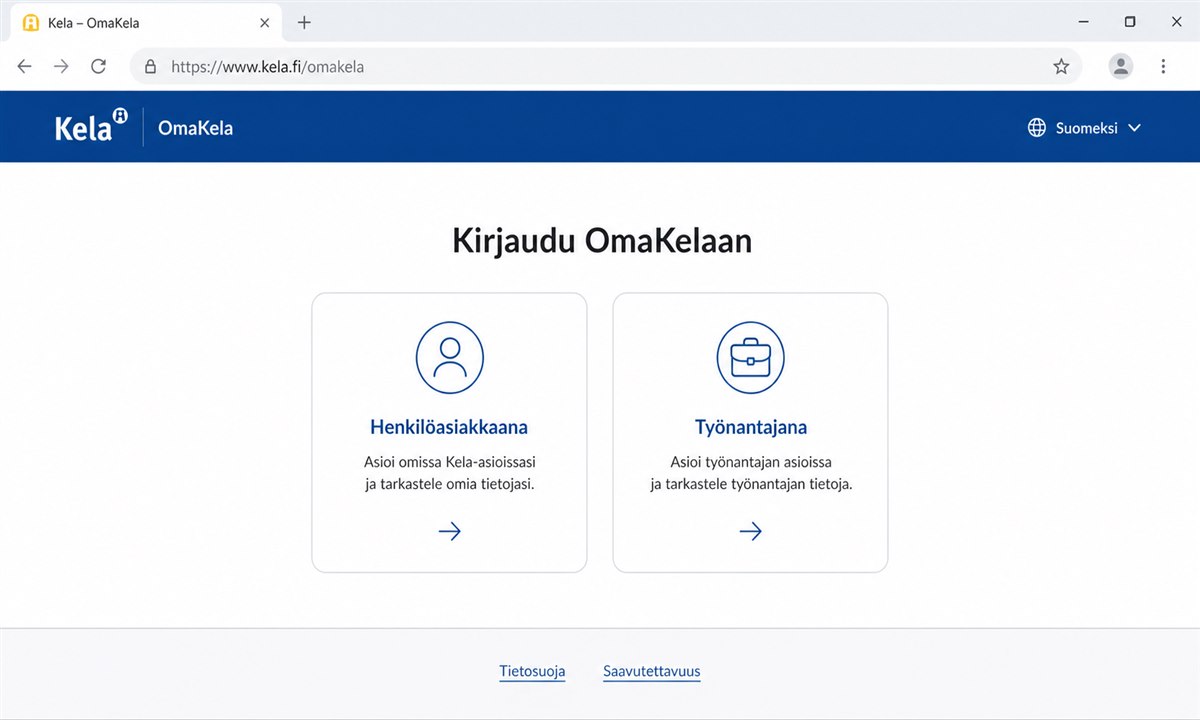The width and height of the screenshot is (1200, 720).
Task: Minimize the browser window
Action: click(x=1085, y=21)
